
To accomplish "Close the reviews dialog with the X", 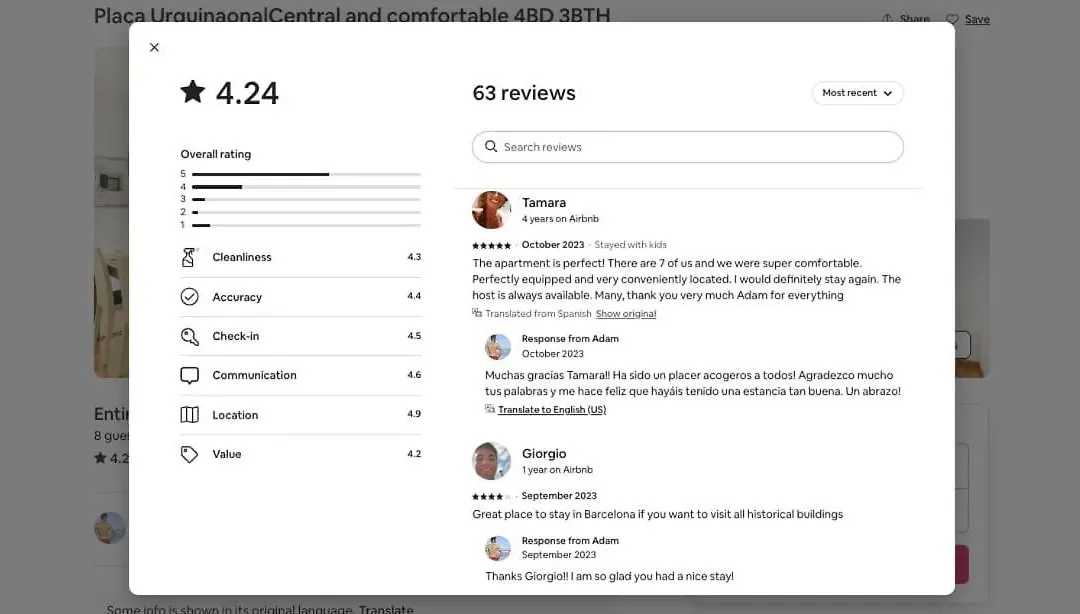I will (x=154, y=48).
